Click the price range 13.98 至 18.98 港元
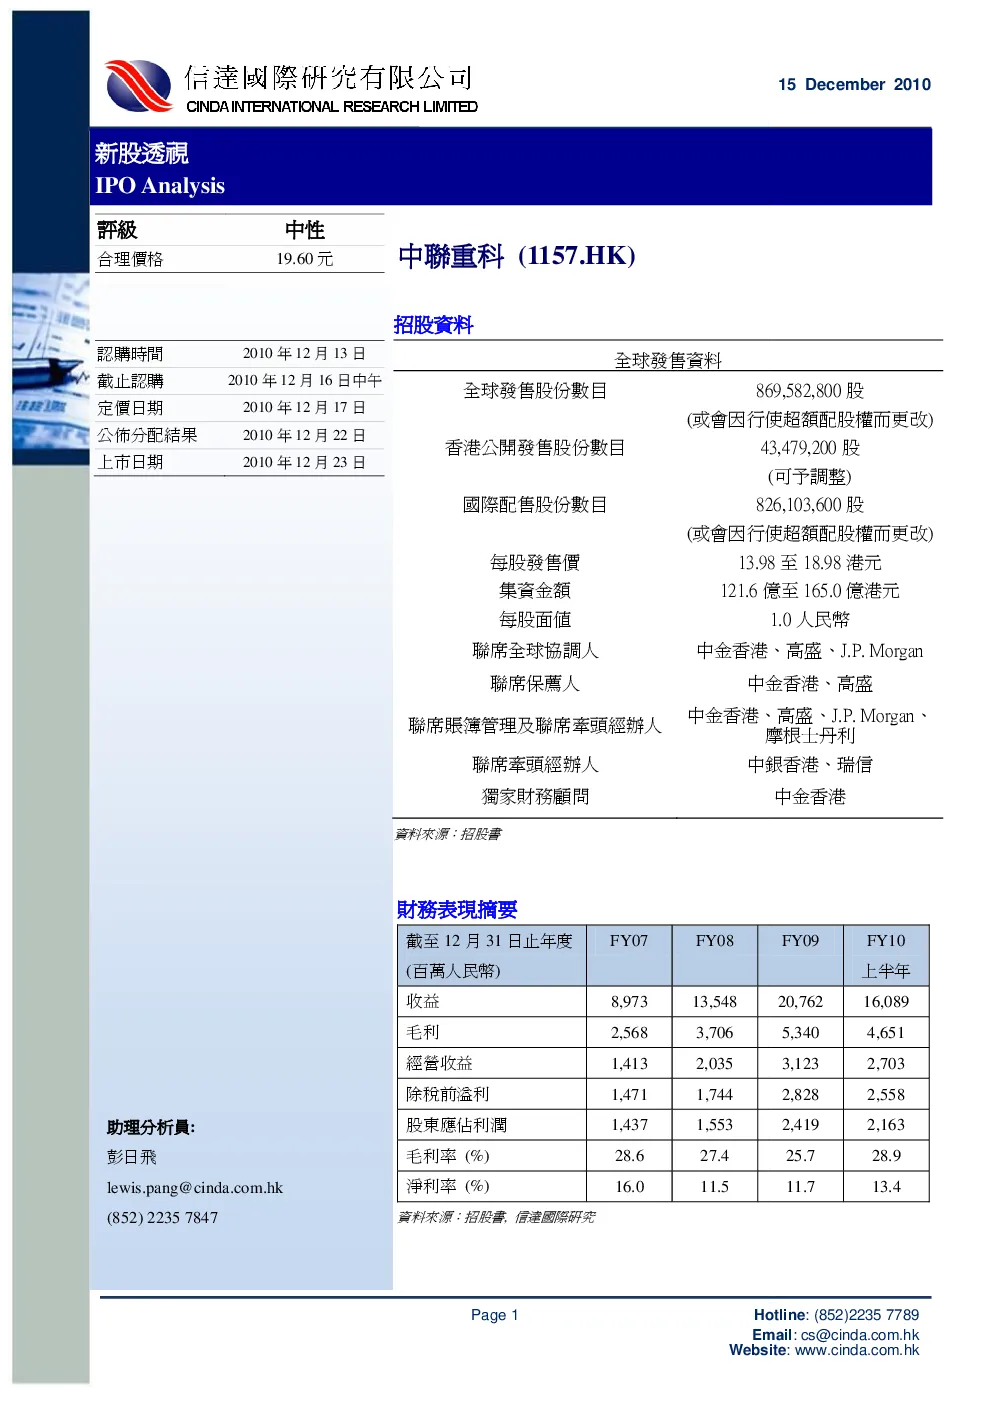The height and width of the screenshot is (1403, 992). click(810, 563)
